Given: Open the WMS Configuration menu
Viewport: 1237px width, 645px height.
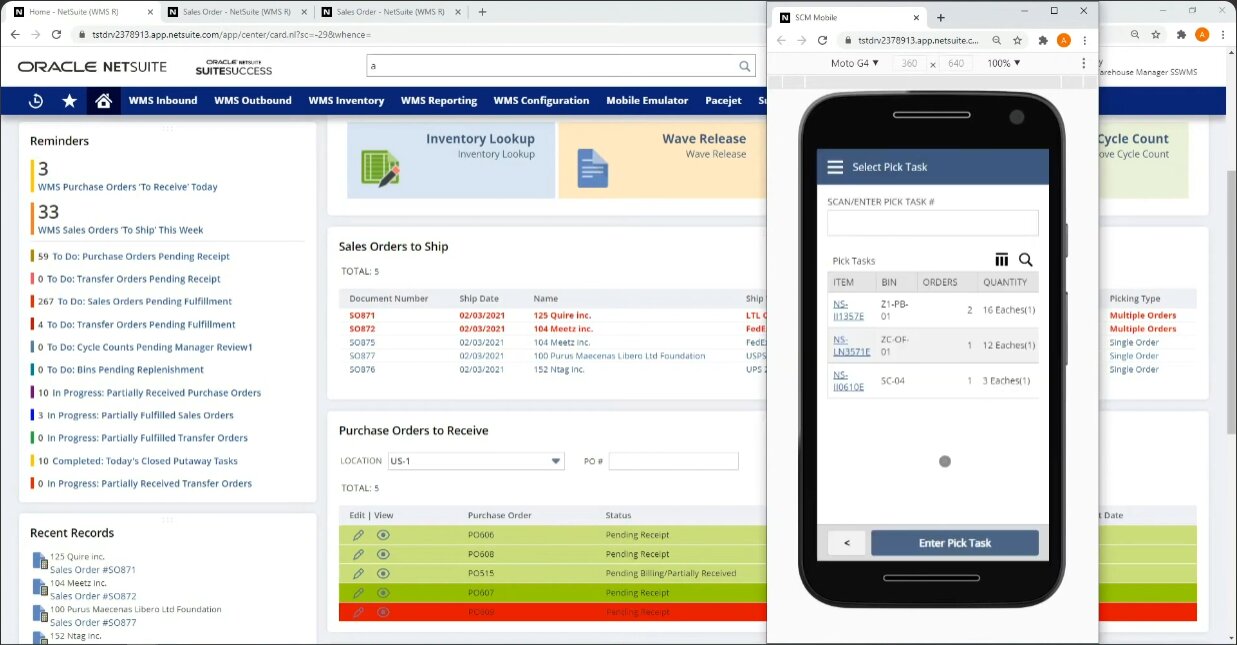Looking at the screenshot, I should 541,101.
